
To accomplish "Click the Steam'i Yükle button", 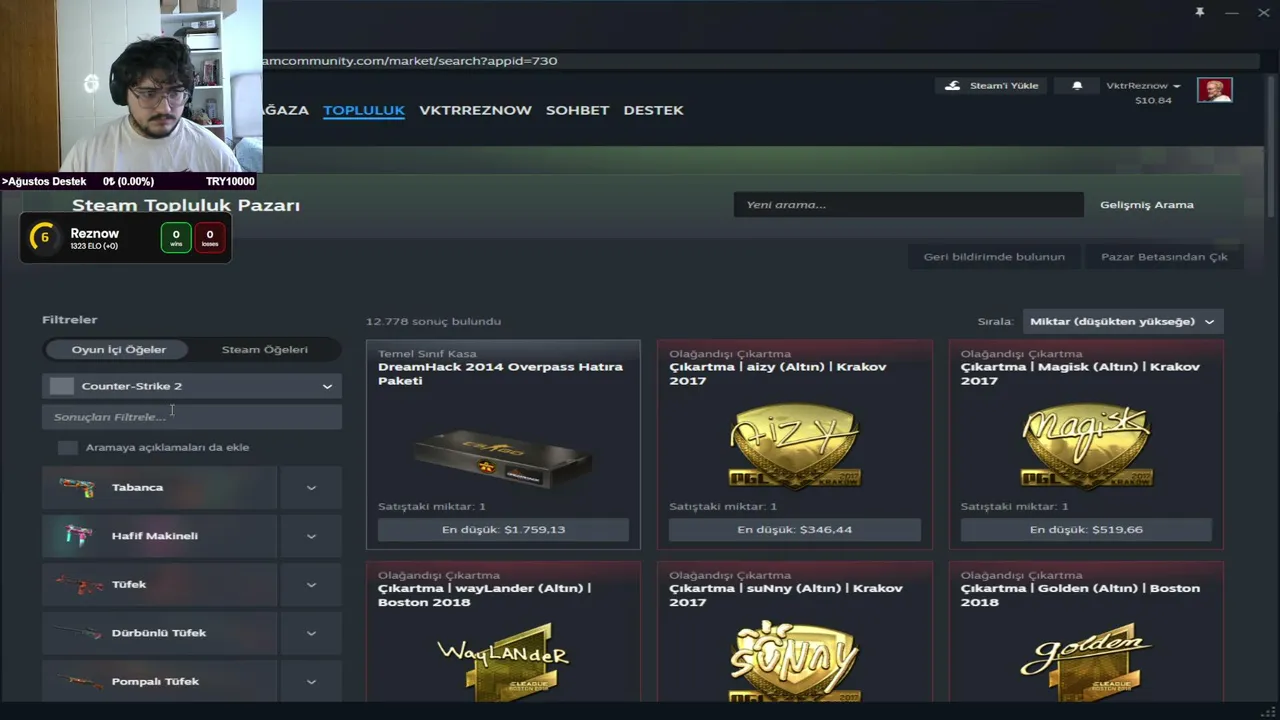I will (x=992, y=86).
